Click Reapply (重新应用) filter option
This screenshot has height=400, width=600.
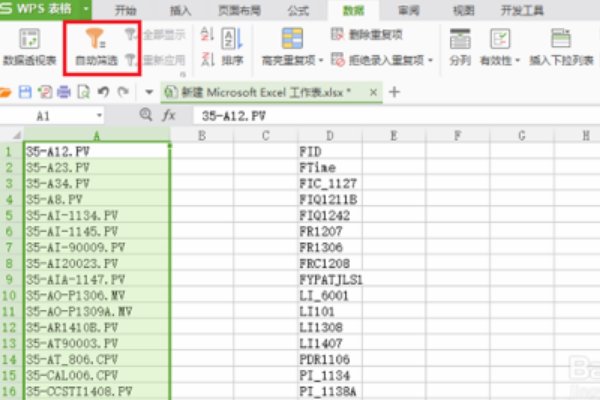tap(156, 60)
